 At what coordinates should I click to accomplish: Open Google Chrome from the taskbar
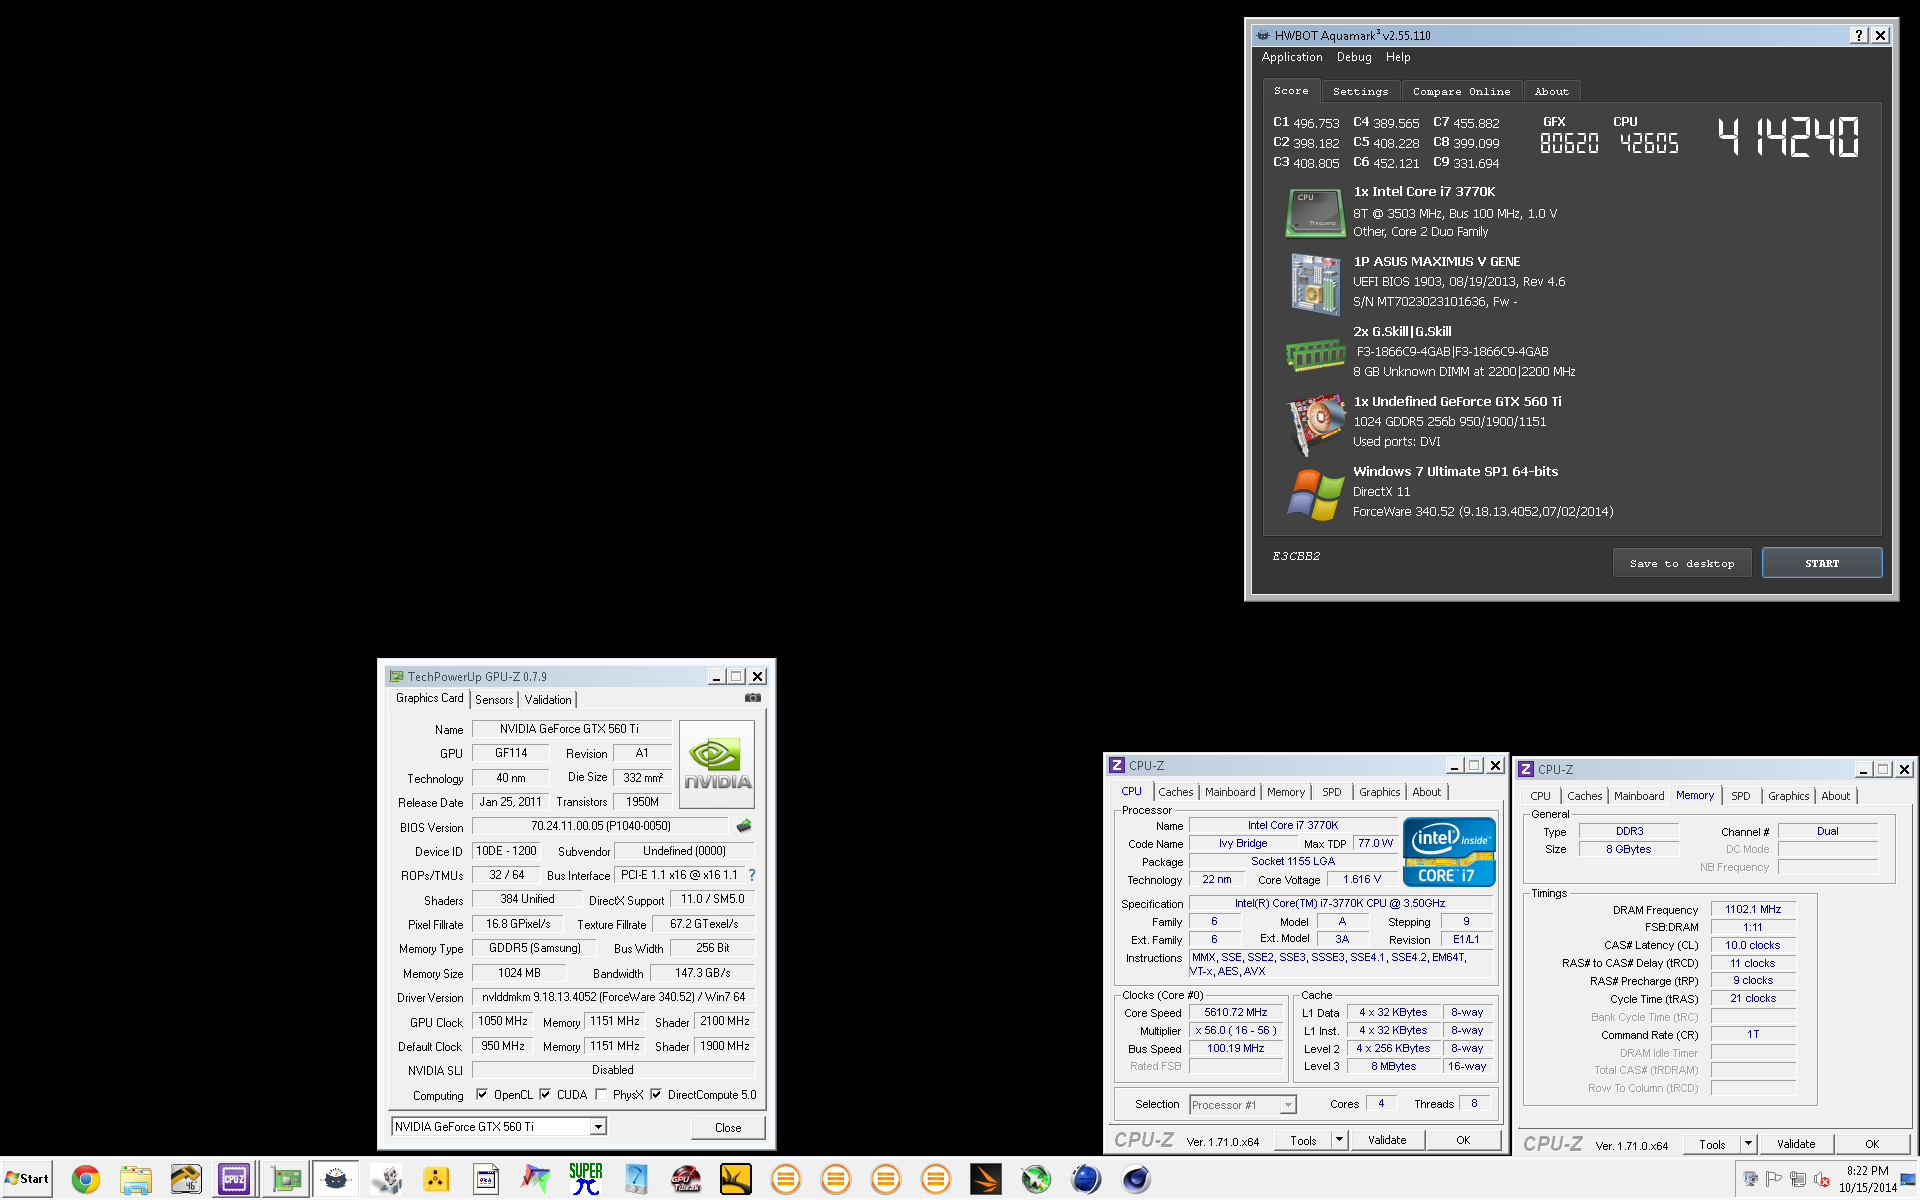[86, 1180]
